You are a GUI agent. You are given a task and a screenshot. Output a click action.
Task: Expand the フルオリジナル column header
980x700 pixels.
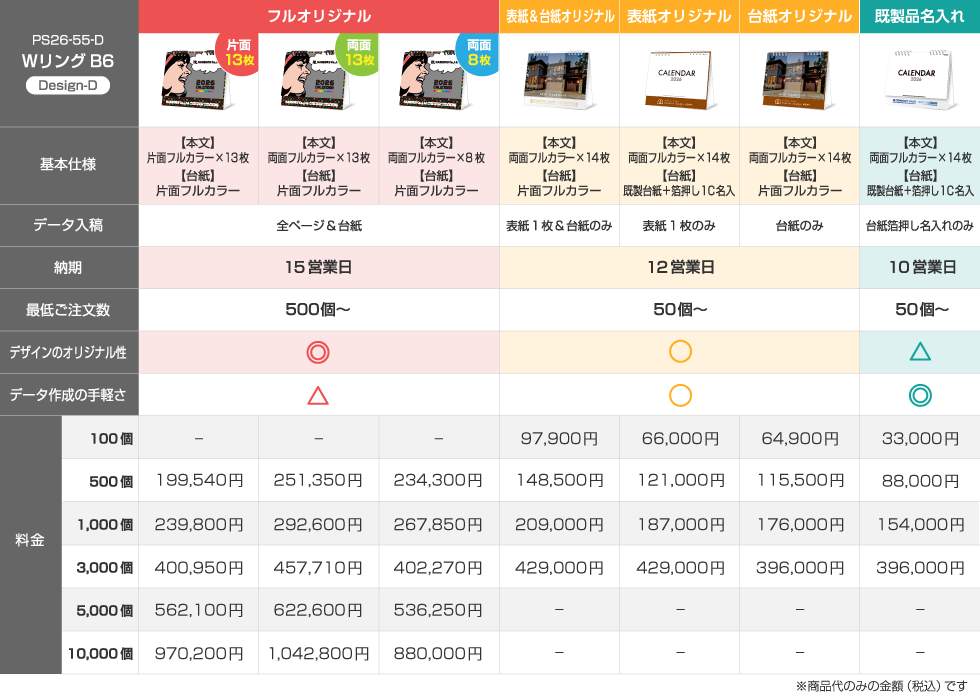[318, 15]
